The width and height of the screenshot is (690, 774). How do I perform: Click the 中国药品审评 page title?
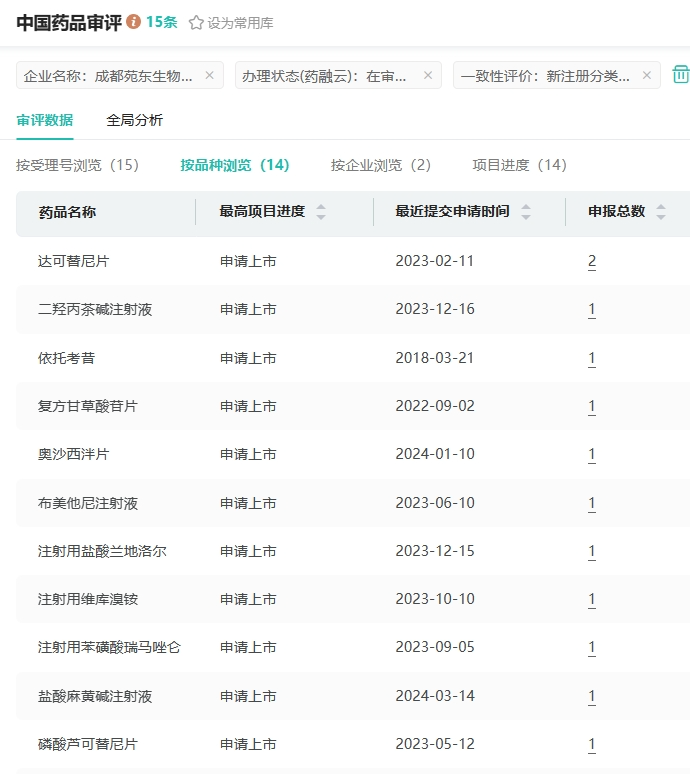69,23
